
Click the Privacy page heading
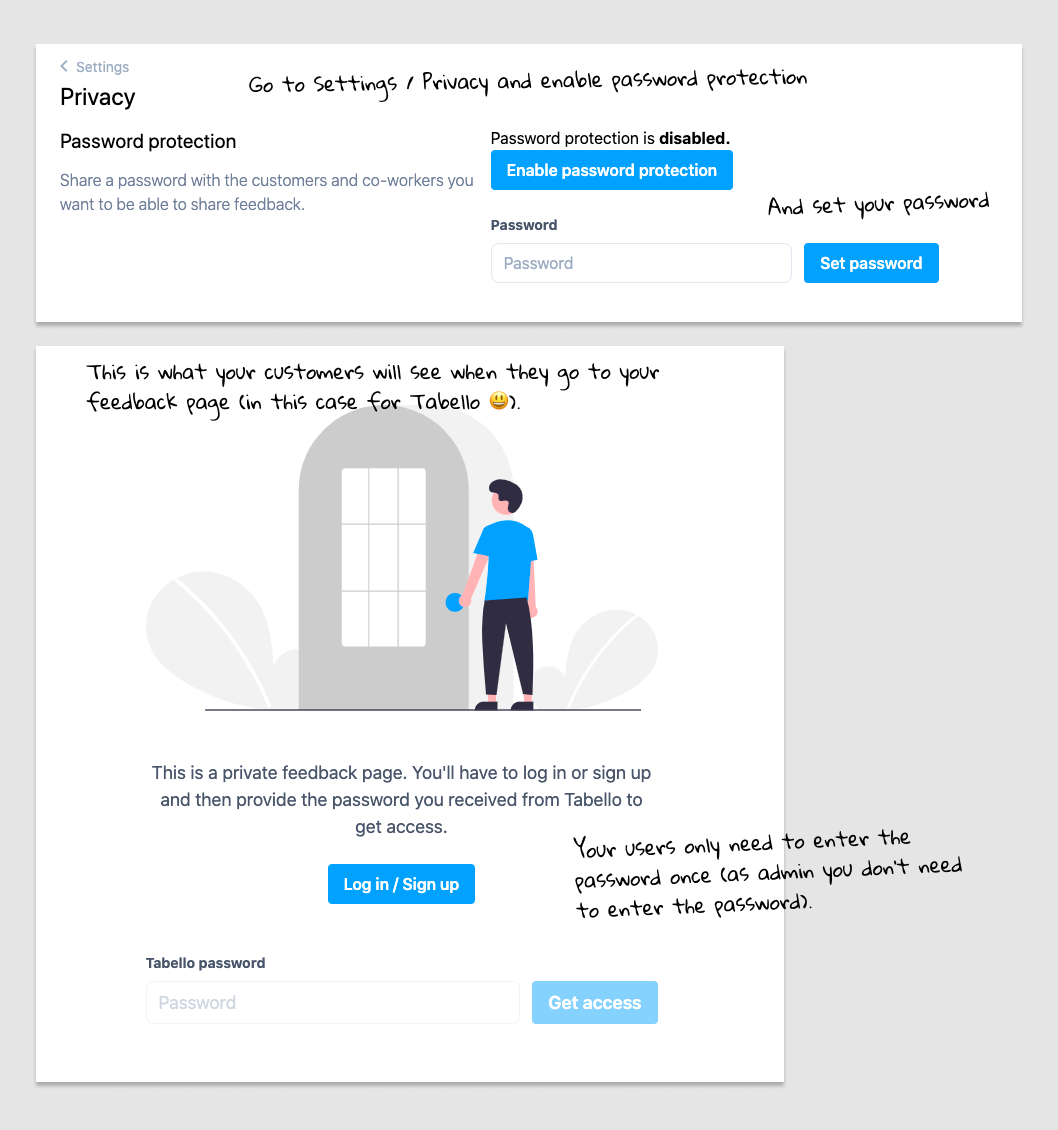97,97
